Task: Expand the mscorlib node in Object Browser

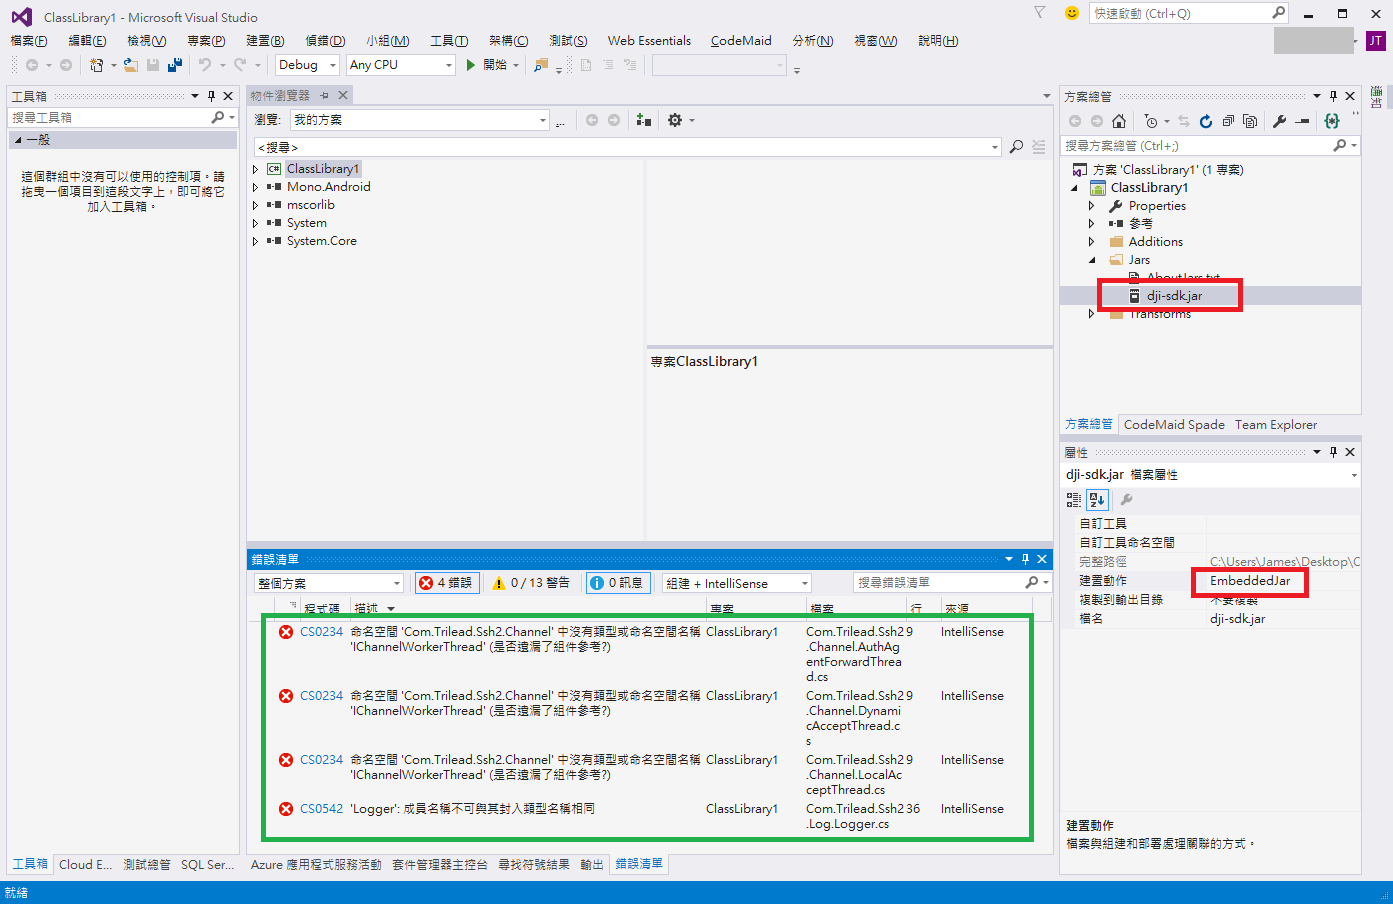Action: click(255, 205)
